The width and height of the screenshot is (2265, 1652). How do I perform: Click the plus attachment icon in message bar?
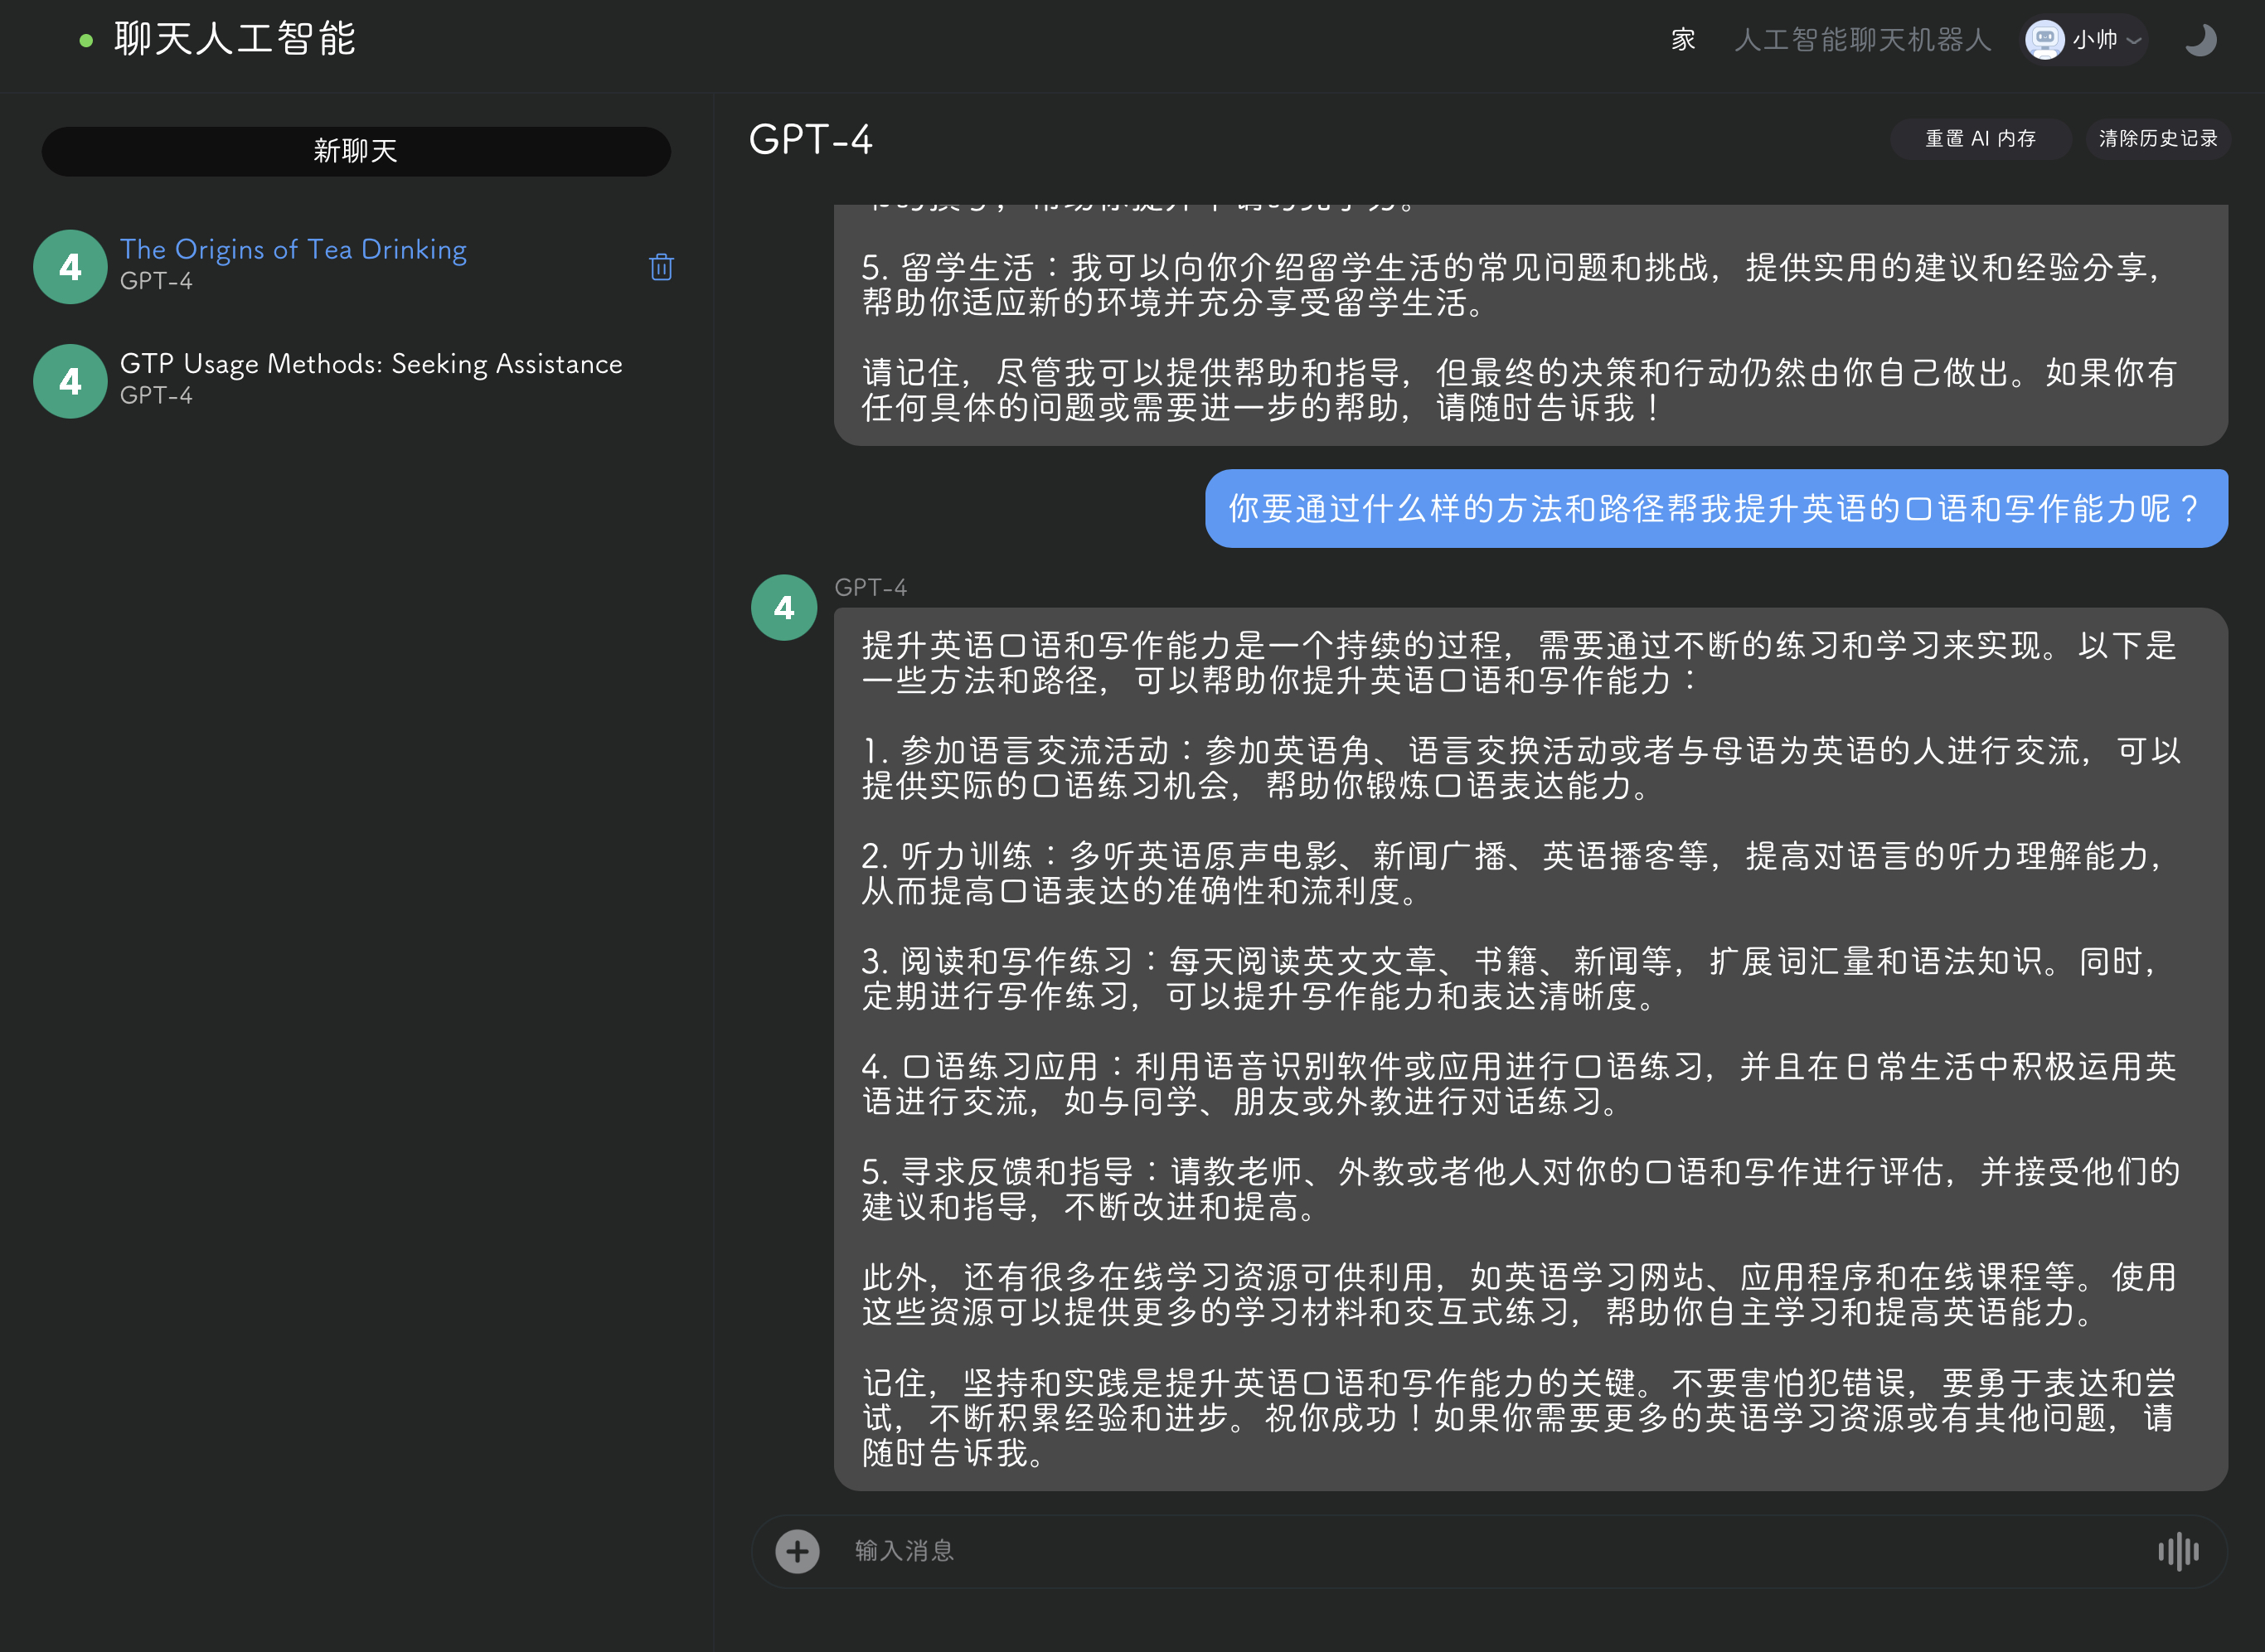[x=797, y=1551]
